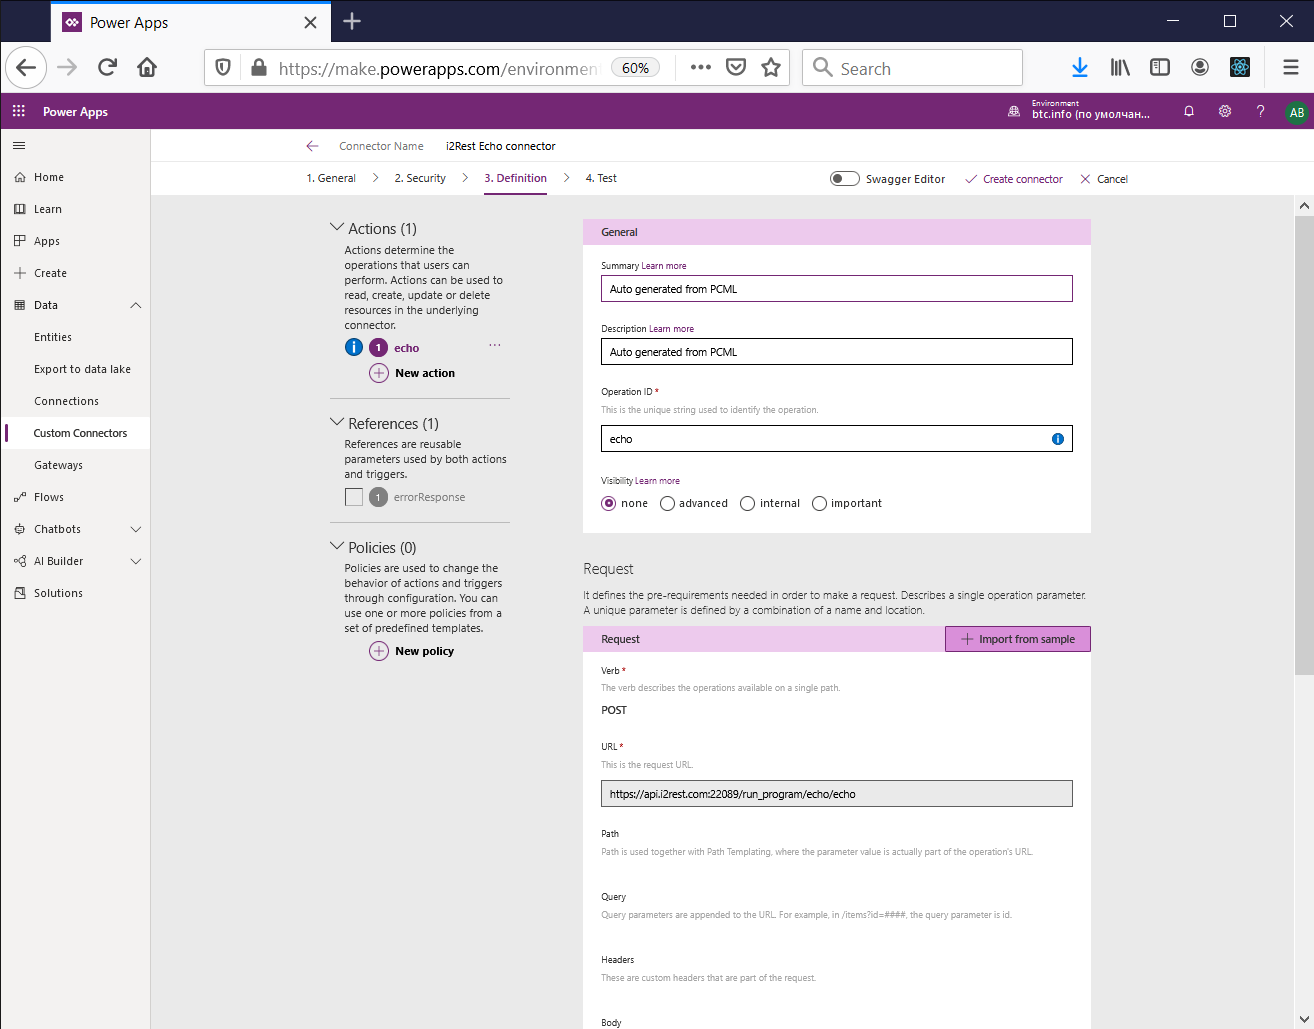The width and height of the screenshot is (1314, 1029).
Task: Open the Environment selector in header
Action: 1079,110
